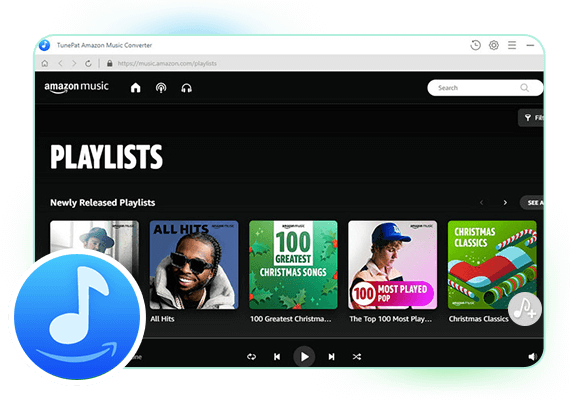The height and width of the screenshot is (400, 570).
Task: Open 100 Greatest Christmas Songs cover
Action: [293, 265]
